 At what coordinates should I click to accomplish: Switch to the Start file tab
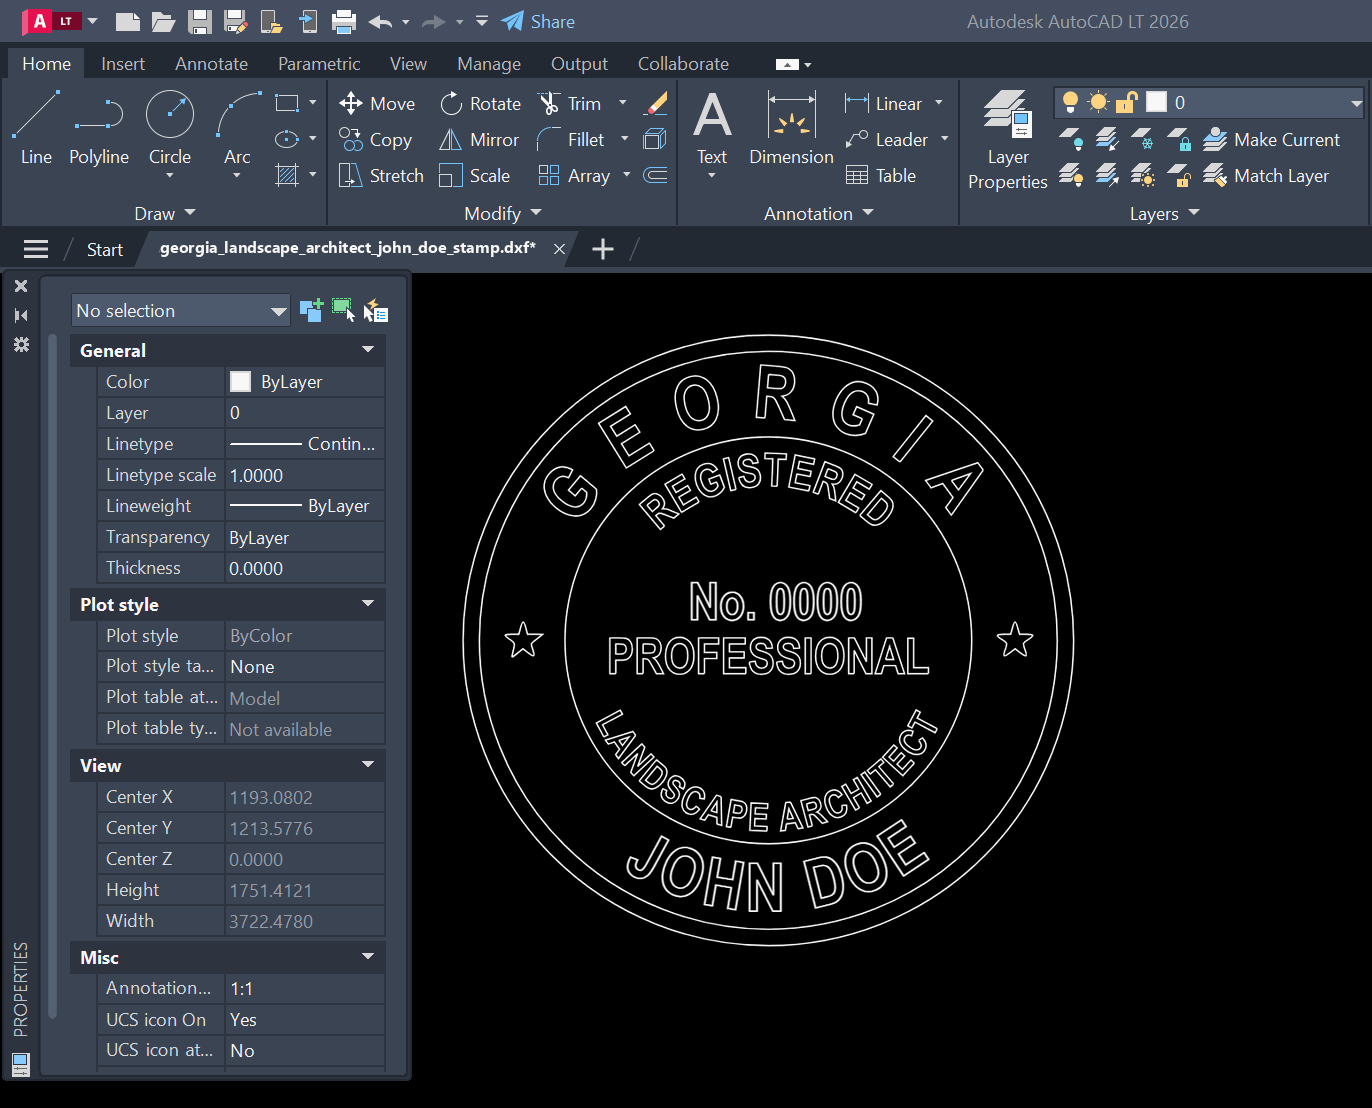click(104, 249)
